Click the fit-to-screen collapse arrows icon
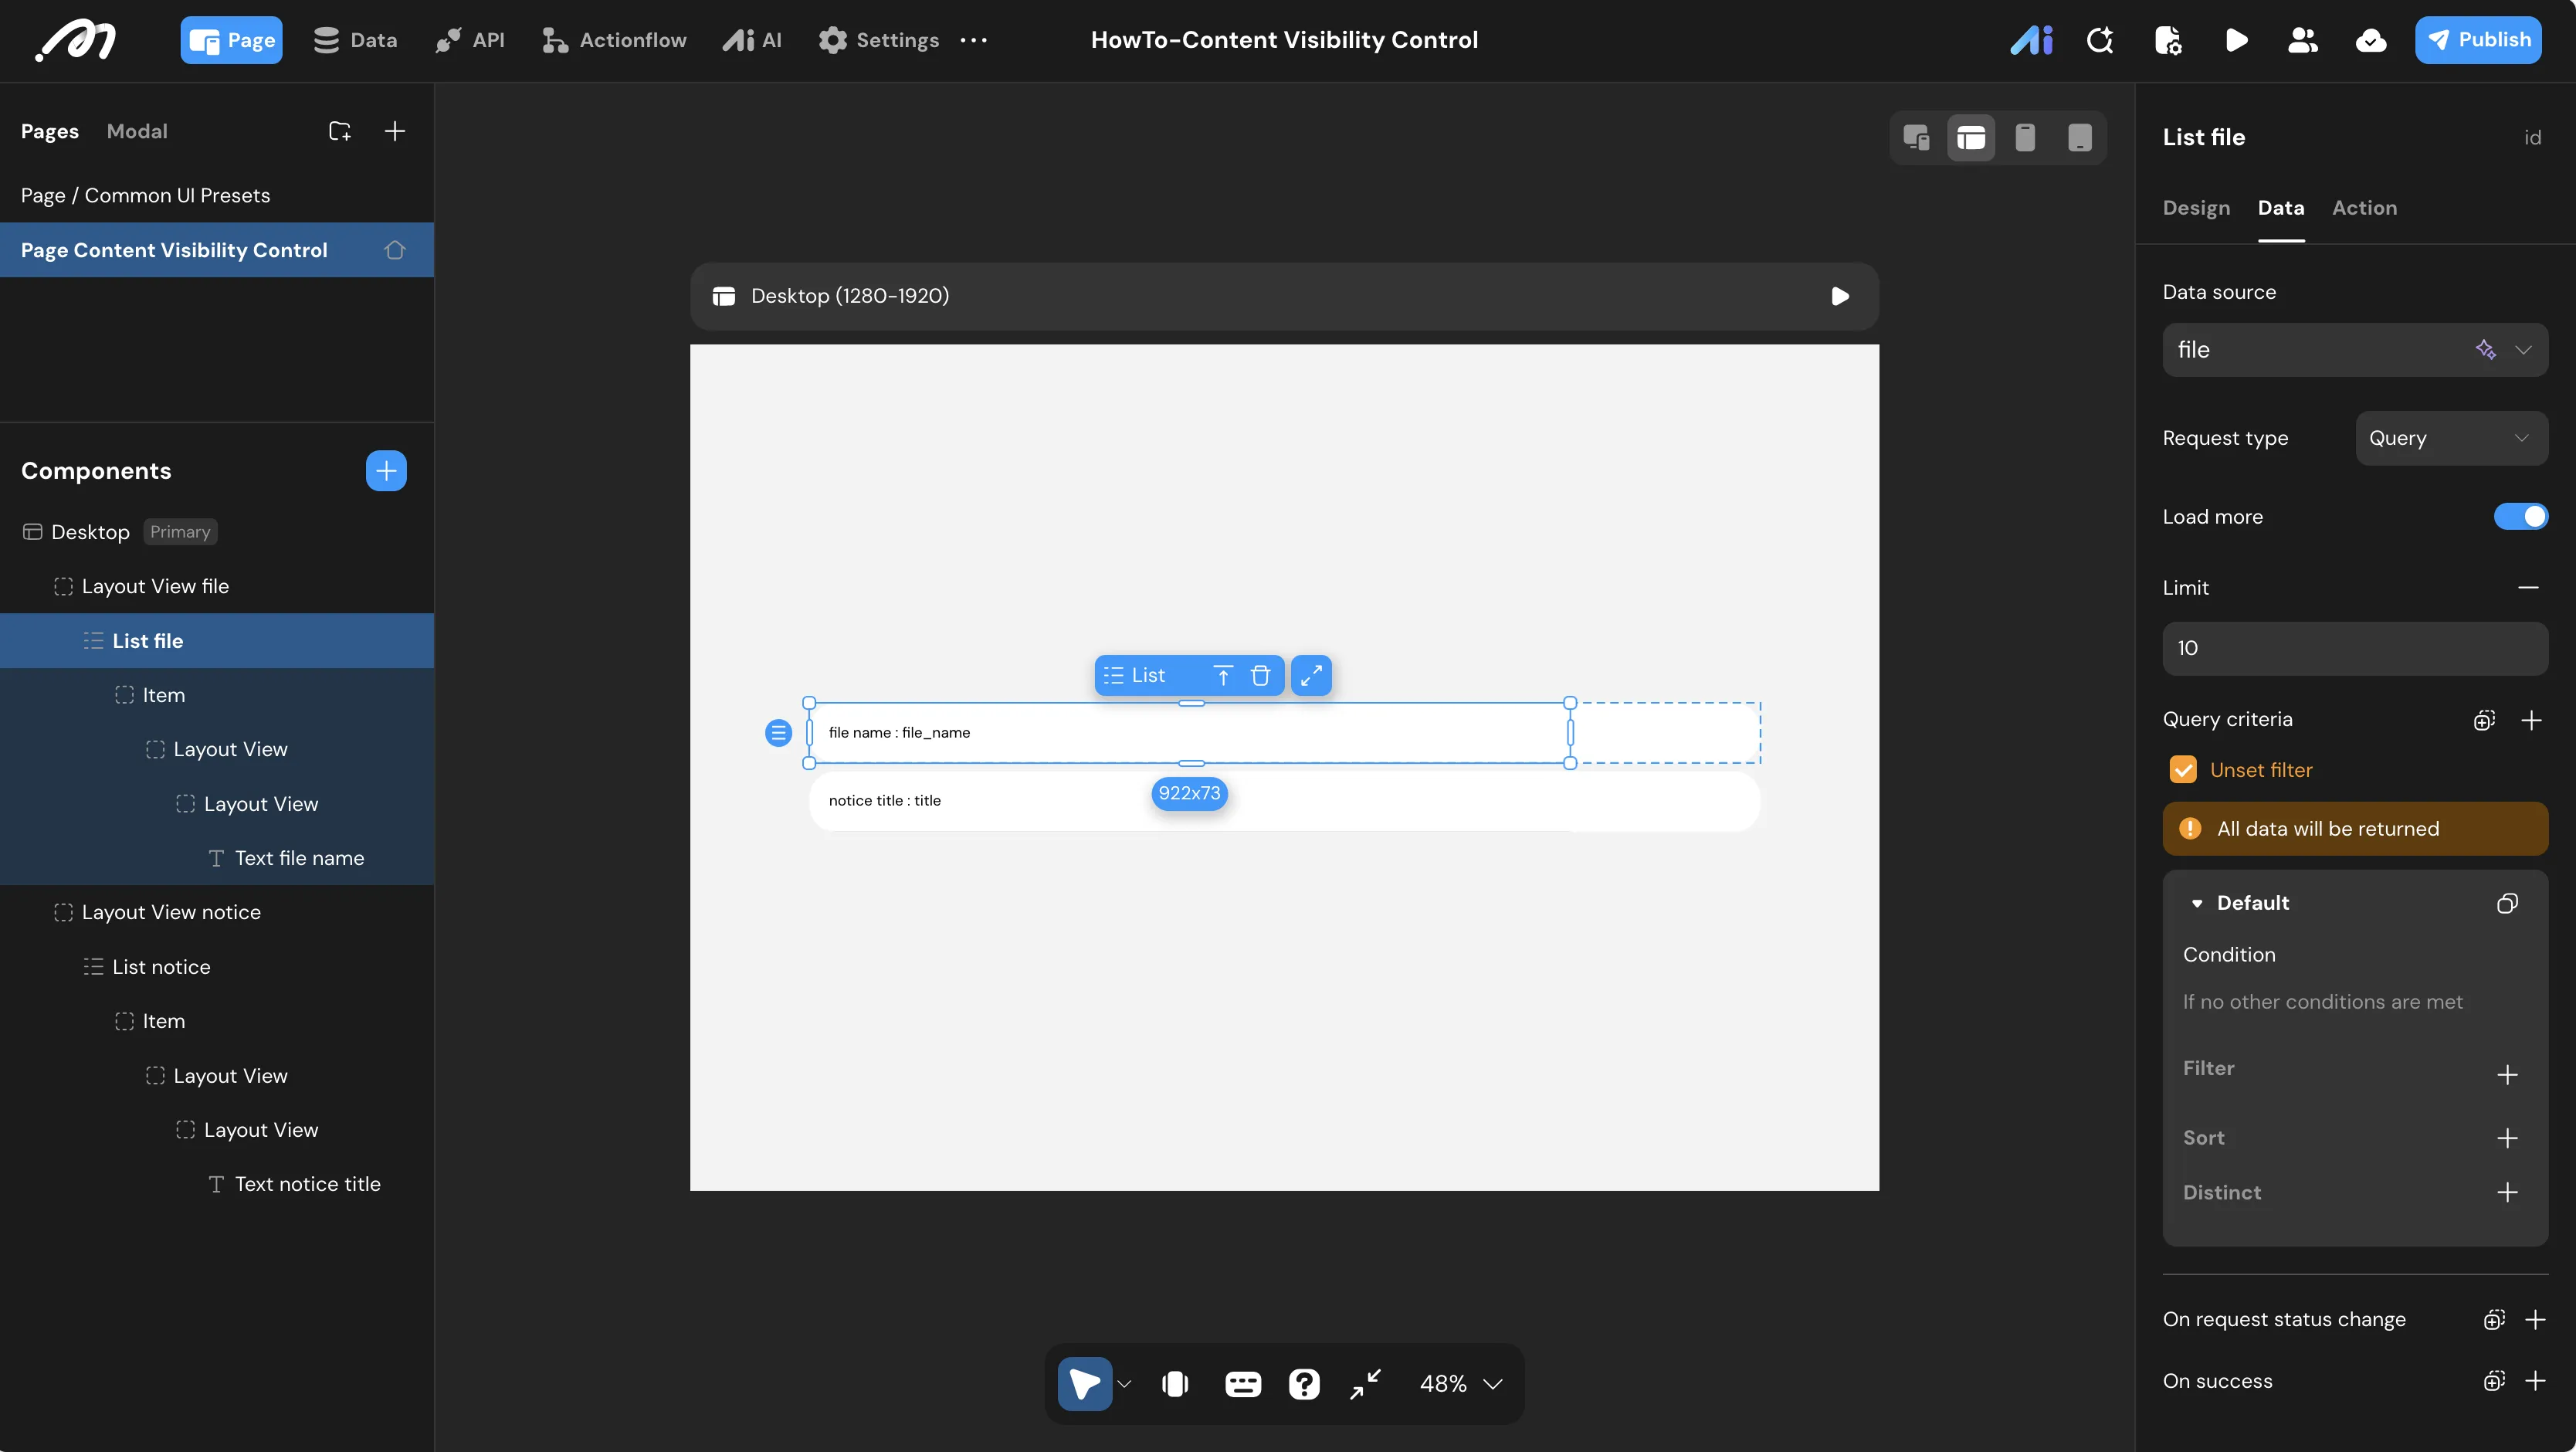 [1365, 1384]
